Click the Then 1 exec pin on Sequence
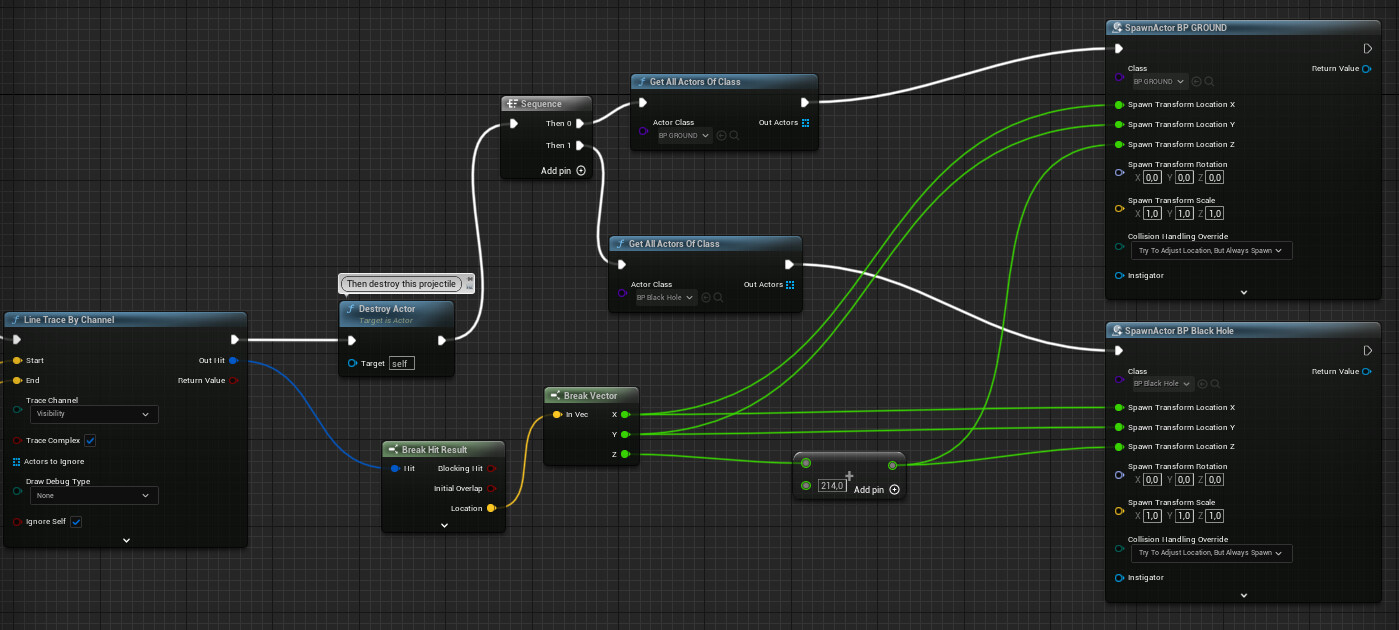This screenshot has width=1399, height=630. (x=580, y=145)
